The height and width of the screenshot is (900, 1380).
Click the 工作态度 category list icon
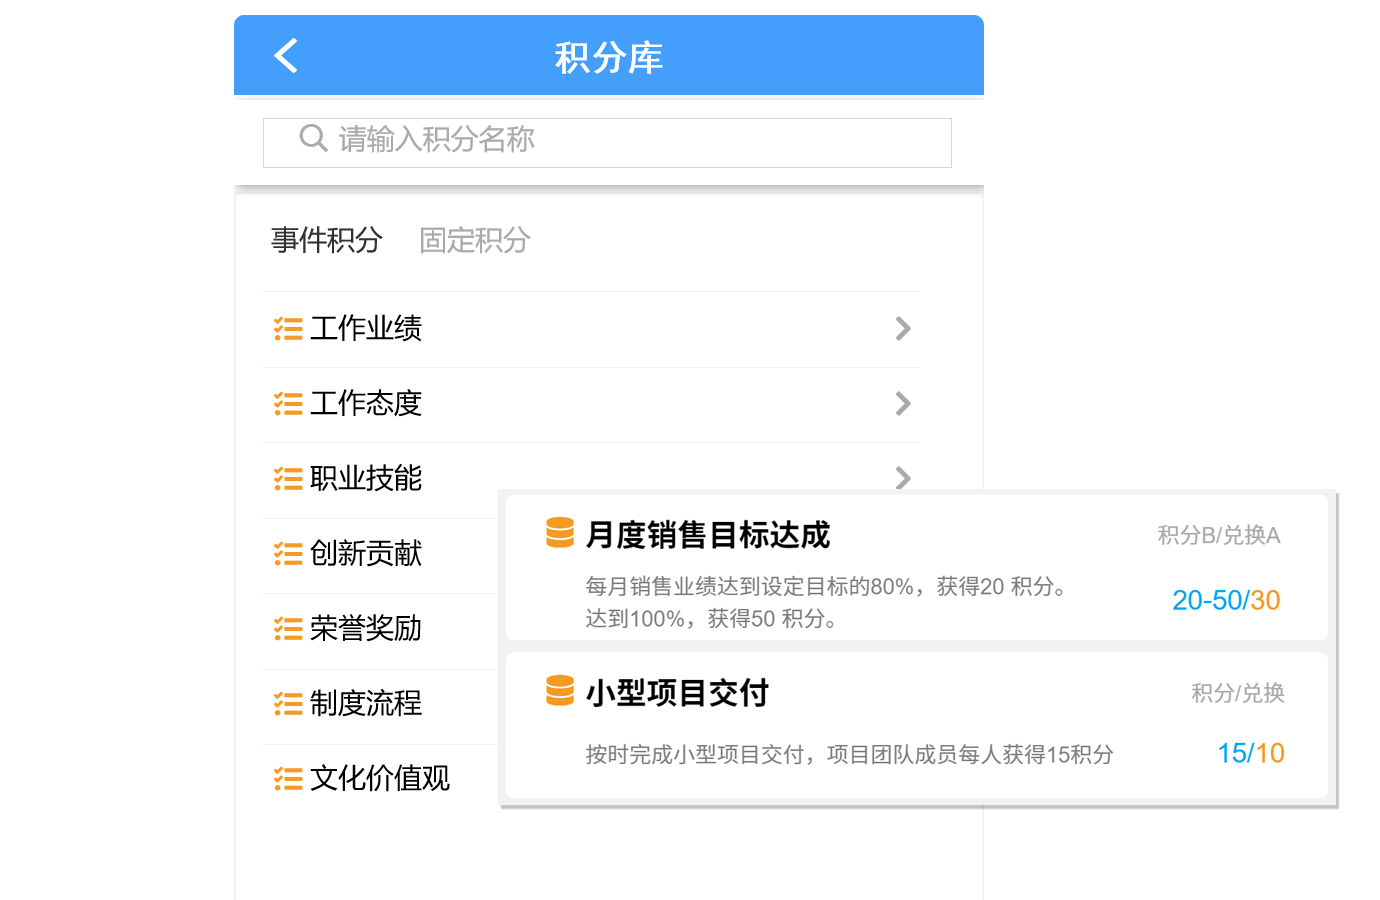pyautogui.click(x=286, y=403)
